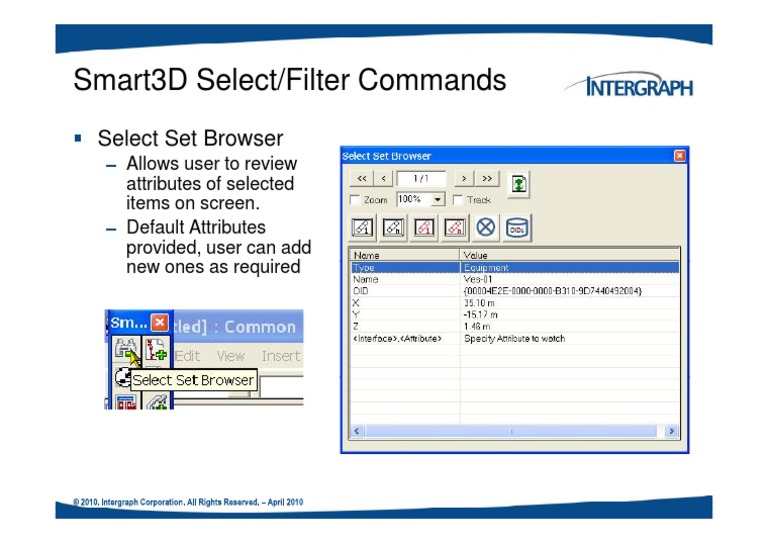Close the Select Set Browser dialog
This screenshot has height=543, width=768.
point(680,156)
